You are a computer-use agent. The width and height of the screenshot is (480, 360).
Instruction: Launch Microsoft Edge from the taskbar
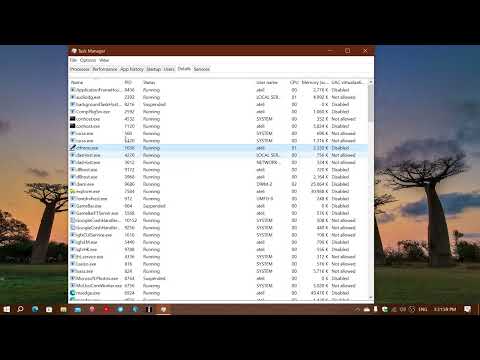[35, 309]
